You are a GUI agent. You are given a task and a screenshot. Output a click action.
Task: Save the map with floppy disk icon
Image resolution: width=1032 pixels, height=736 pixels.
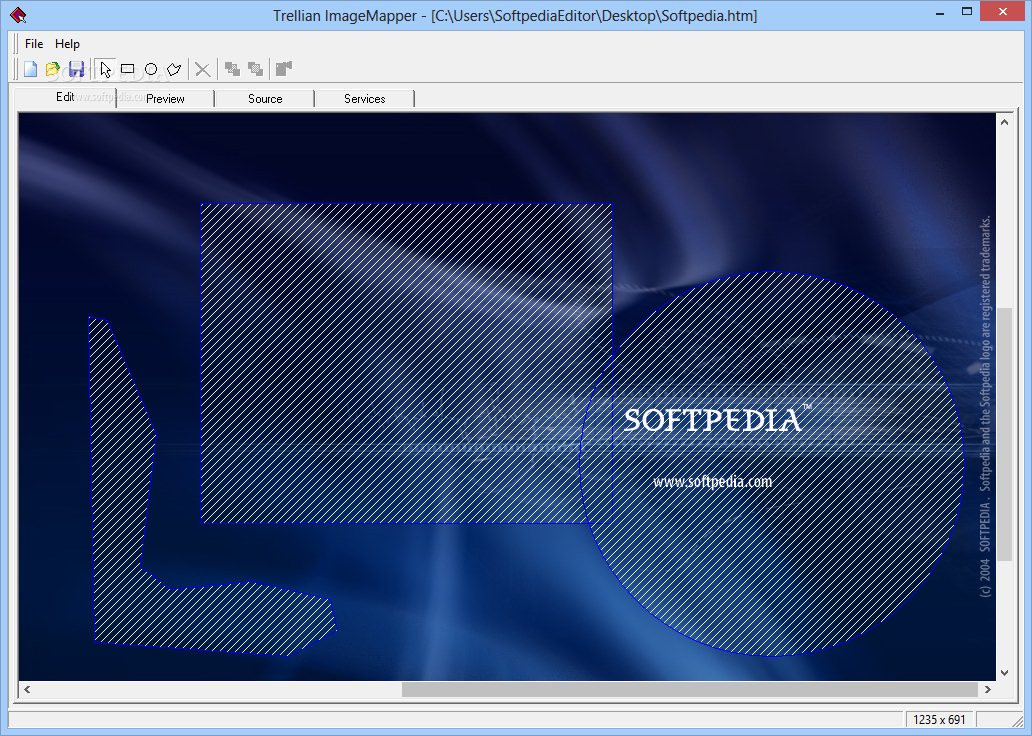(76, 69)
